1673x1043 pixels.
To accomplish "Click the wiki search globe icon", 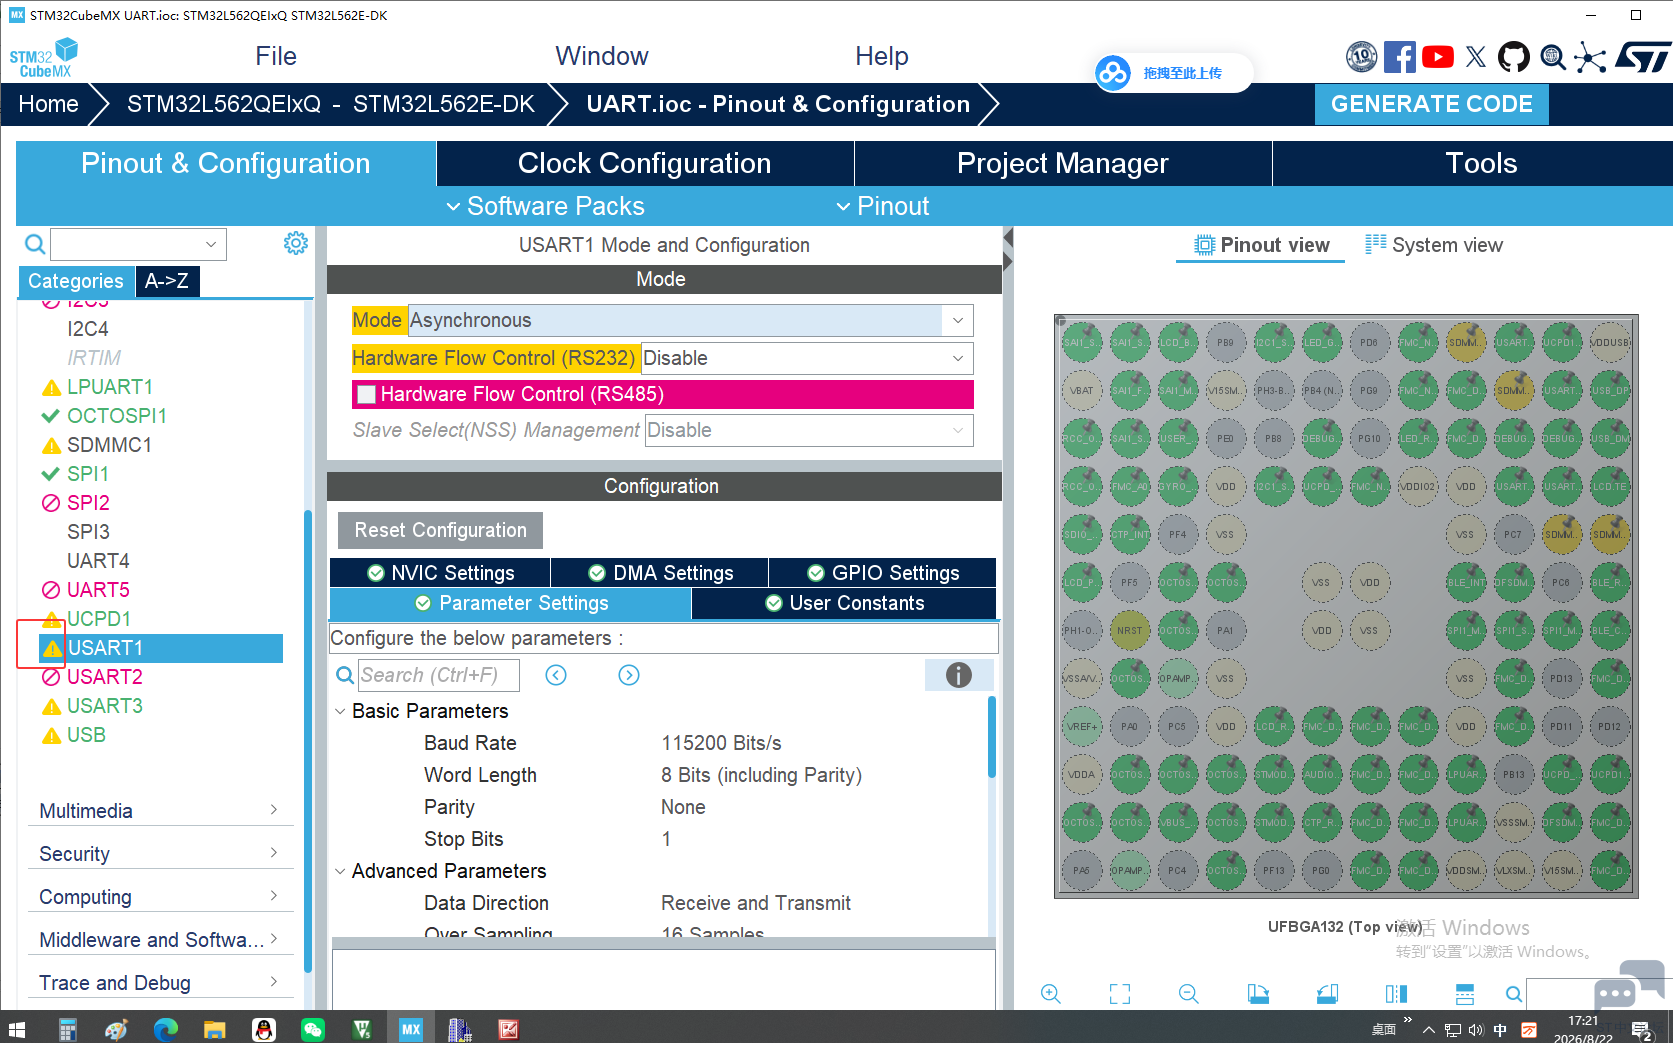I will 1552,57.
